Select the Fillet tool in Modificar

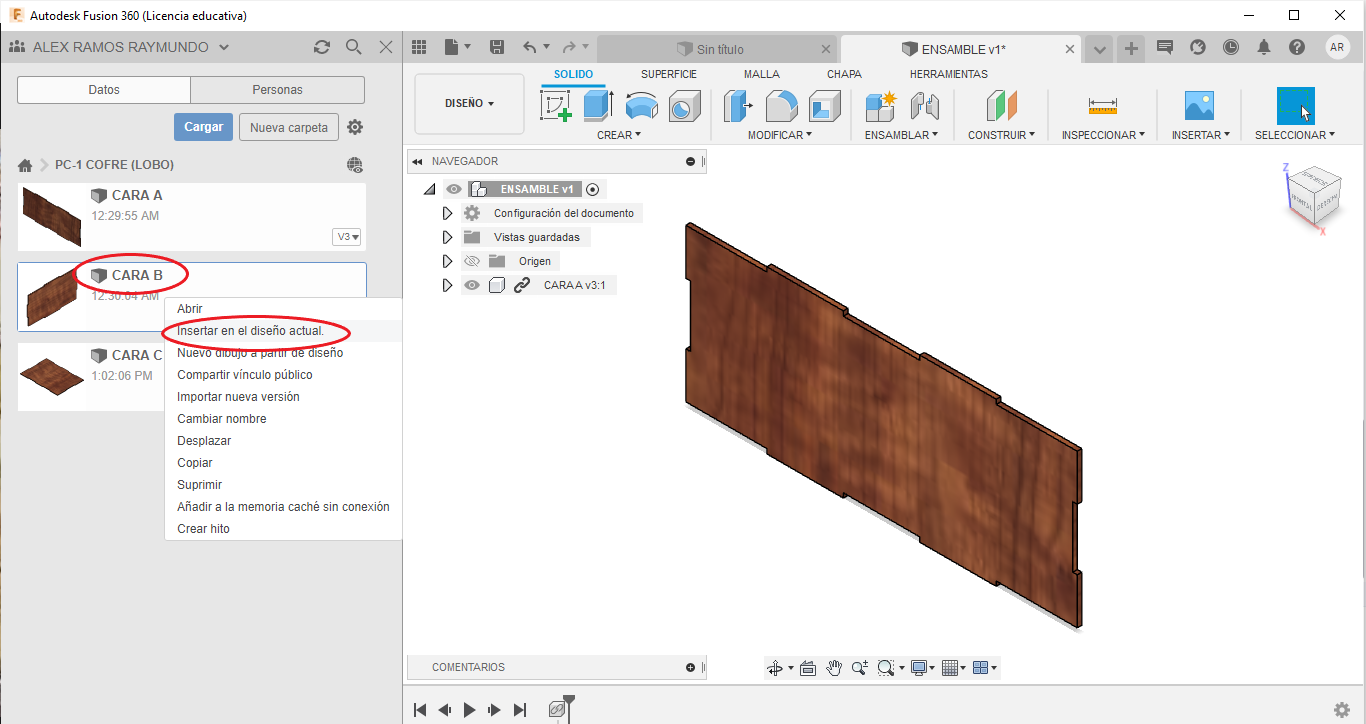(x=782, y=105)
